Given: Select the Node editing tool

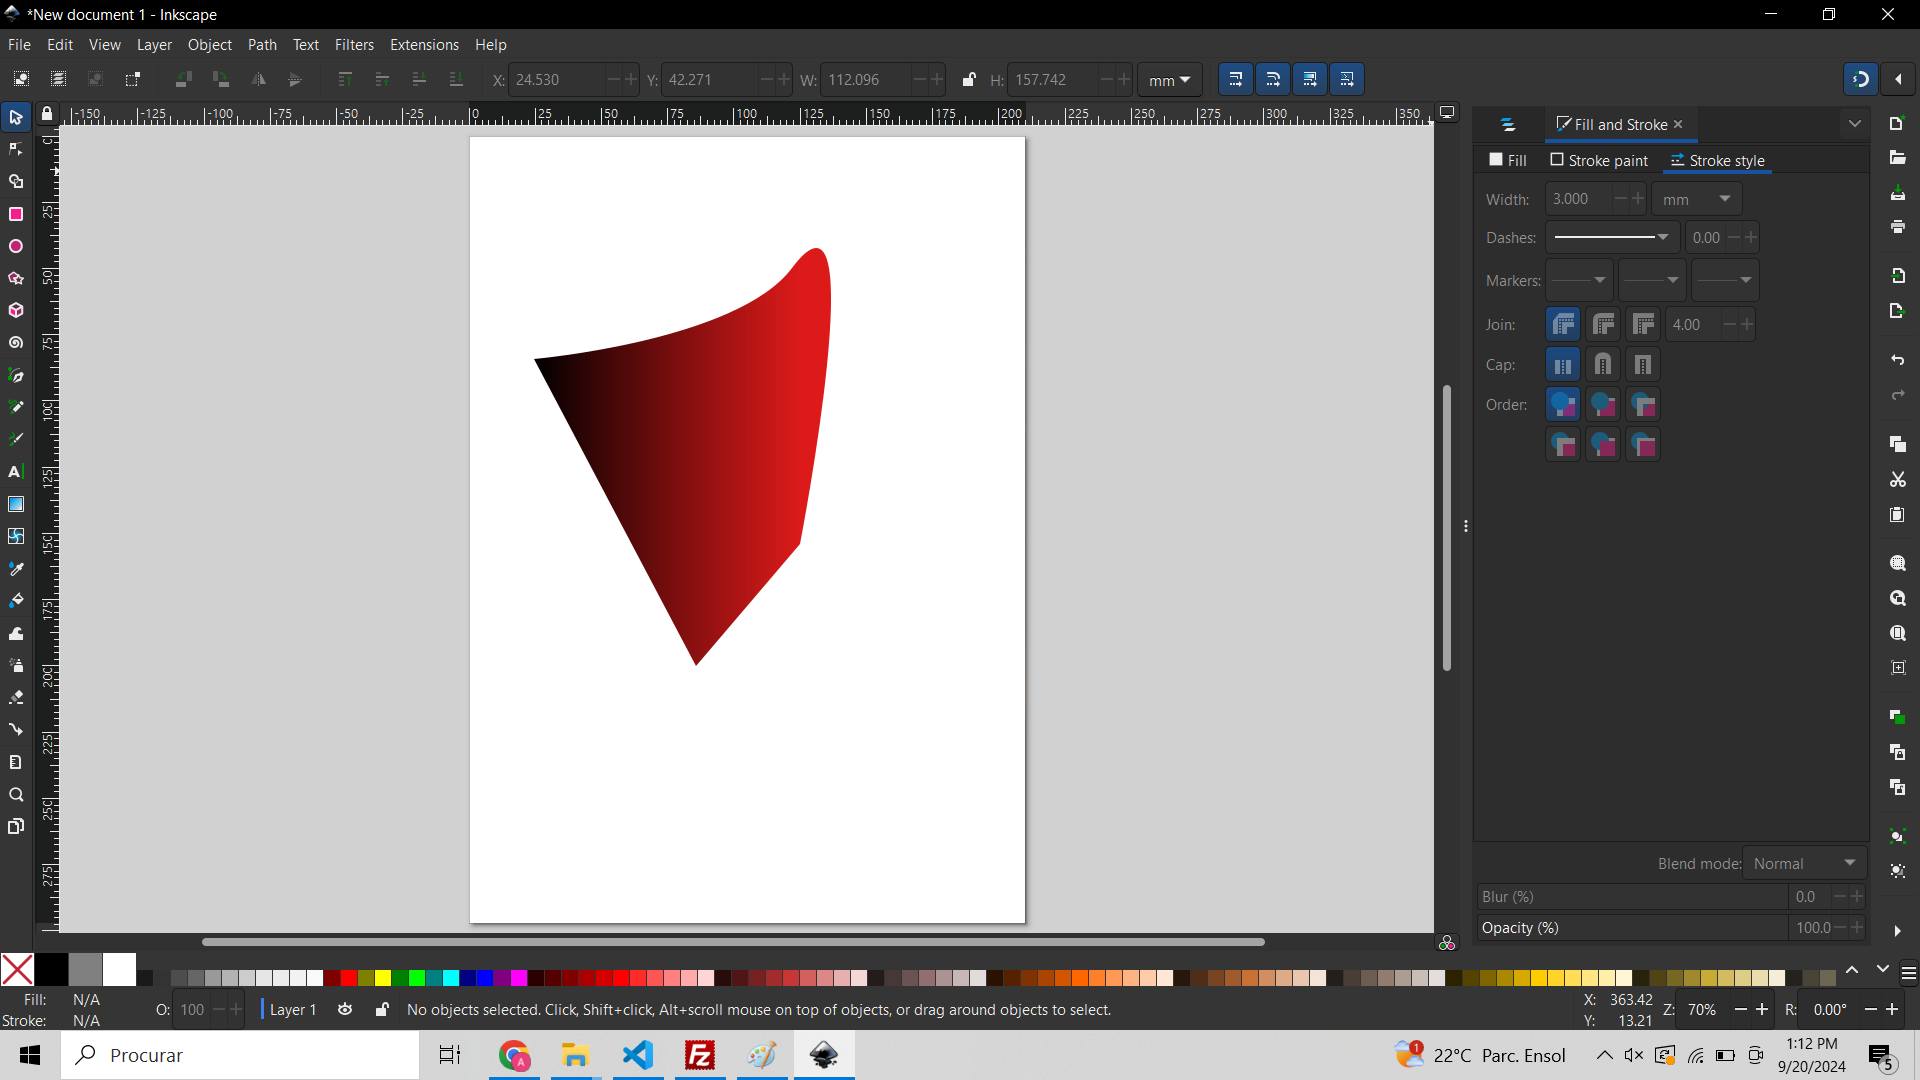Looking at the screenshot, I should pos(16,150).
